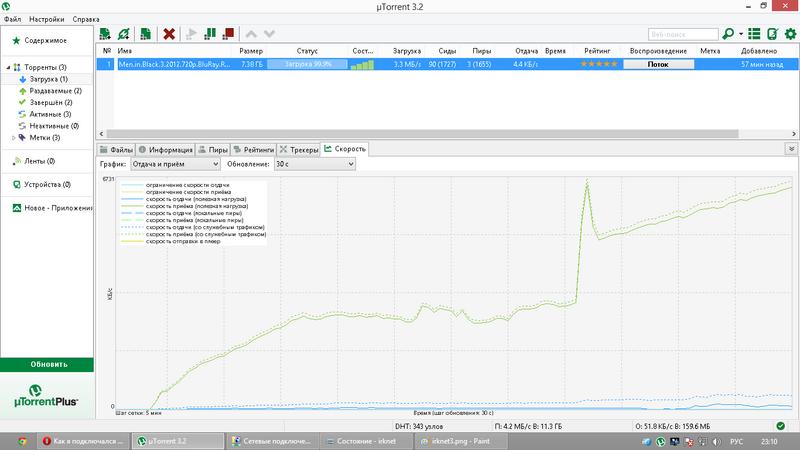The image size is (800, 450).
Task: Open Сетевые подключения taskbar window
Action: [x=272, y=441]
